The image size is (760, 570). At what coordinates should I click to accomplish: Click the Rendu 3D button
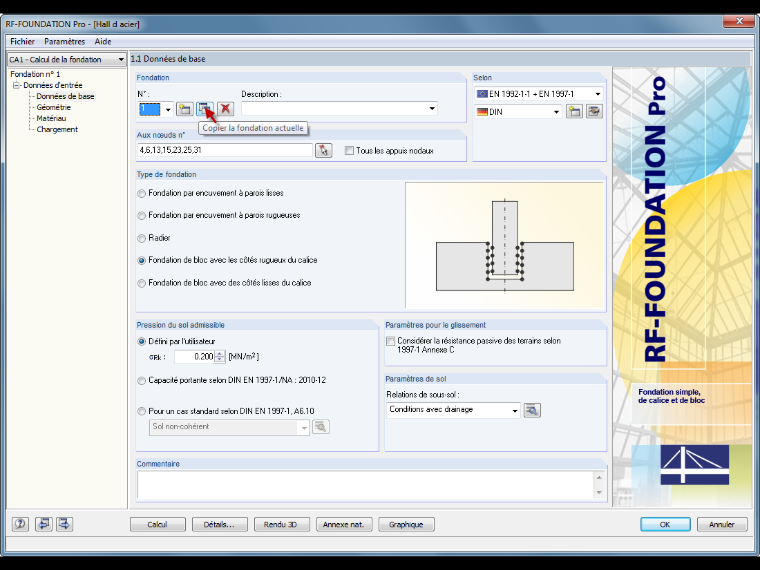click(x=282, y=524)
